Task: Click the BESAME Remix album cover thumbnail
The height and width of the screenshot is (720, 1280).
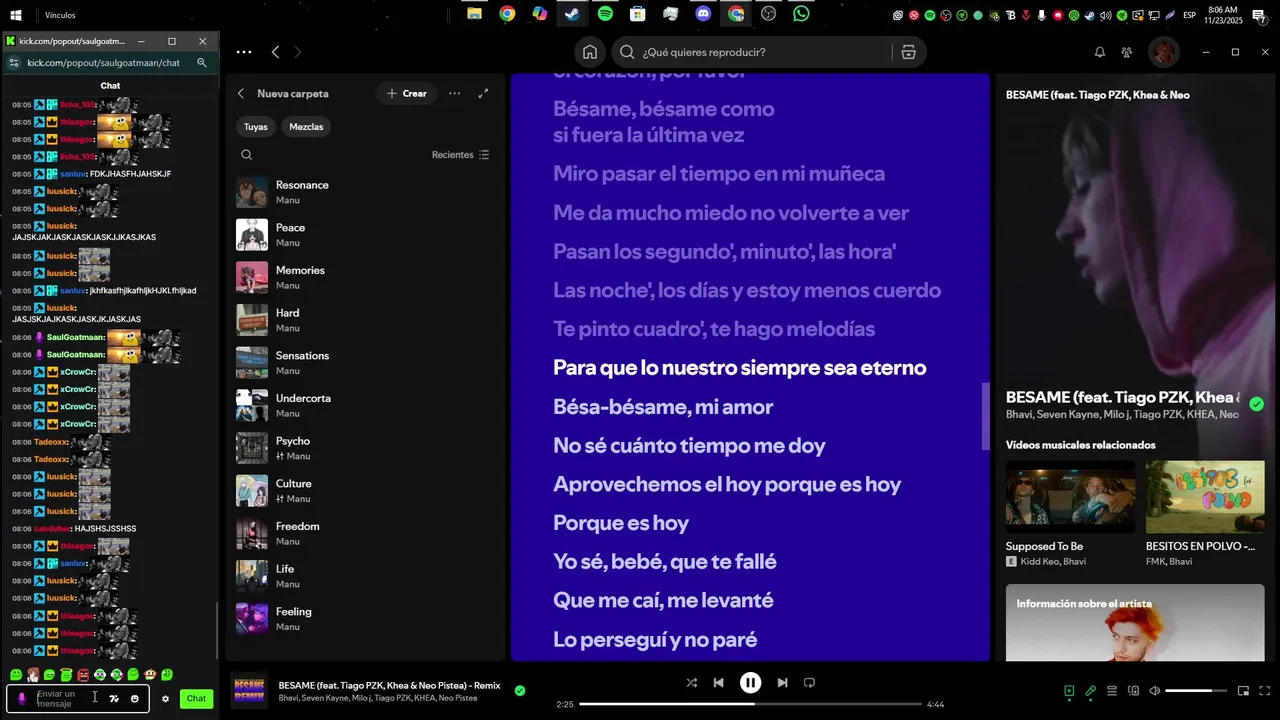Action: 250,690
